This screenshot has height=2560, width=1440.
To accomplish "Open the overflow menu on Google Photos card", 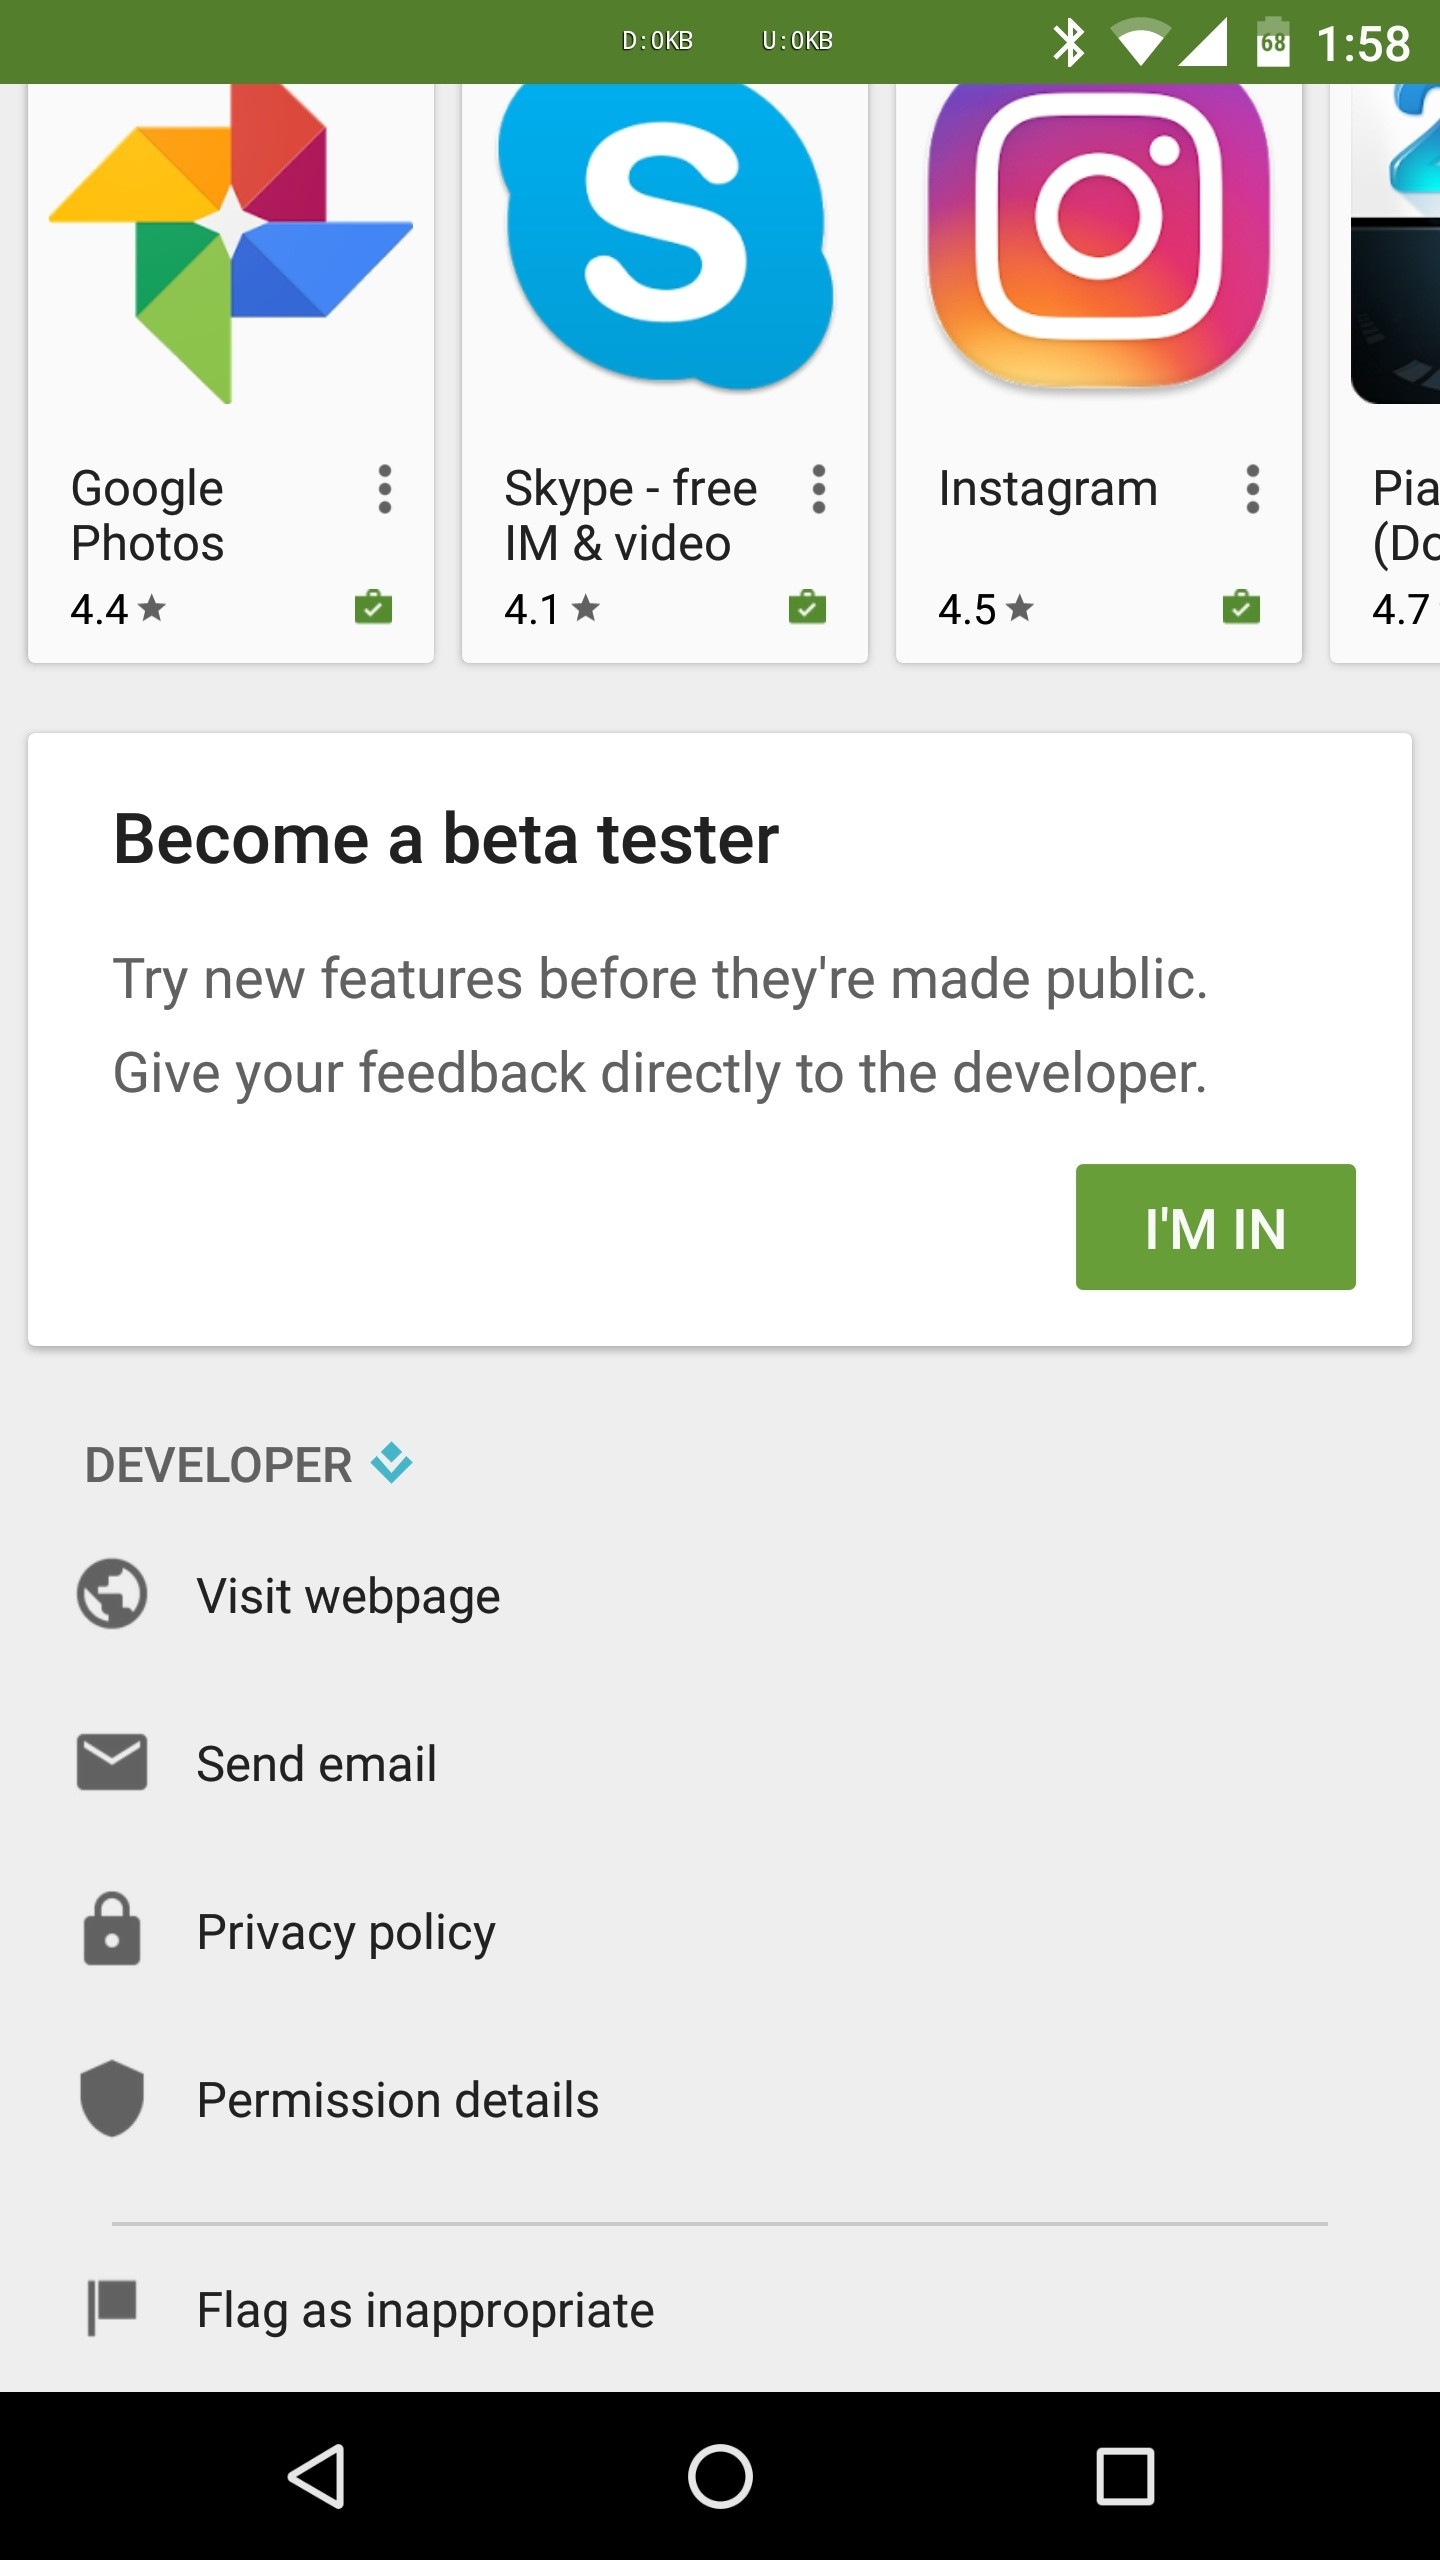I will click(x=385, y=490).
